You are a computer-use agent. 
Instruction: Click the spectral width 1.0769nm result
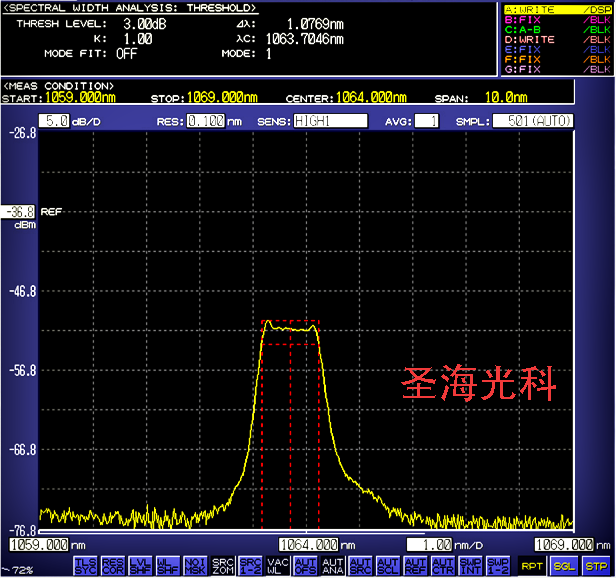pos(315,24)
